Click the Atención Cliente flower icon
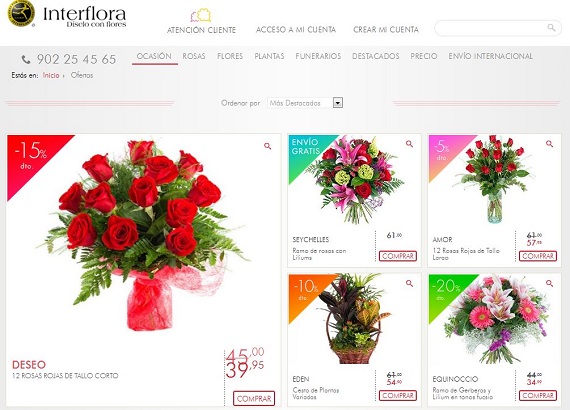The width and height of the screenshot is (570, 410). pos(201,15)
